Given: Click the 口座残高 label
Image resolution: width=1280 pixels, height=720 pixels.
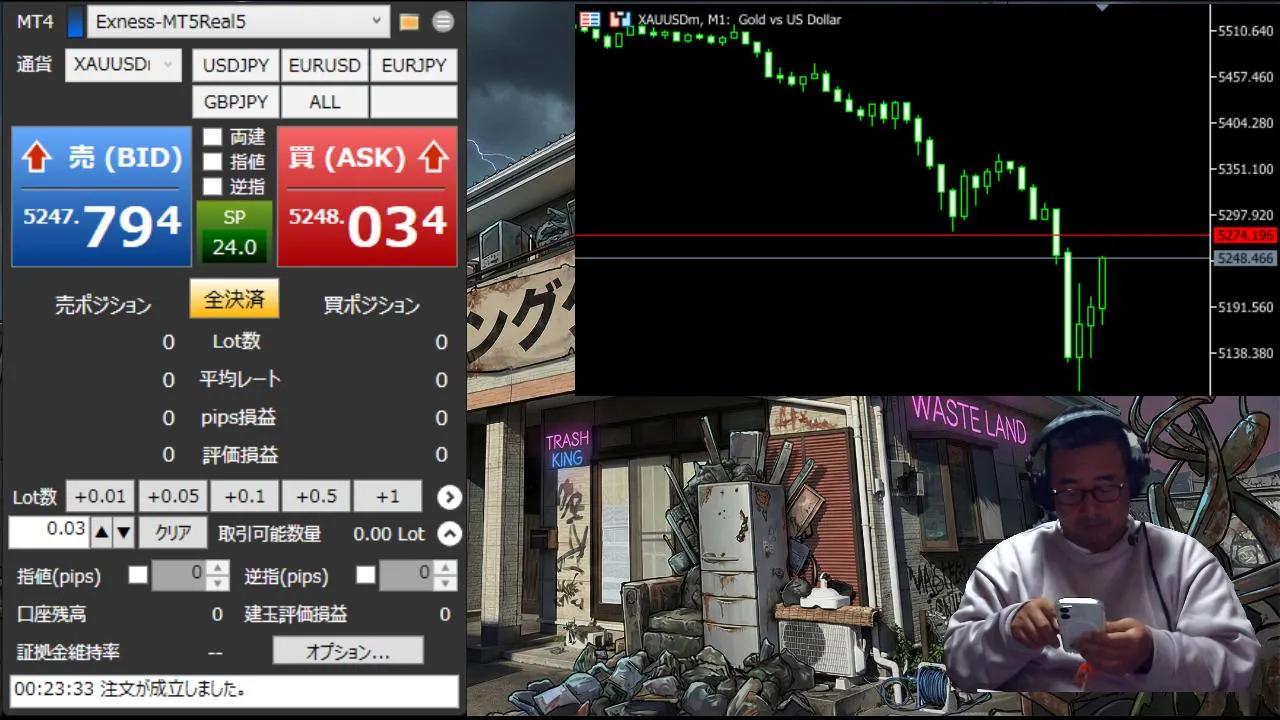Looking at the screenshot, I should coord(51,614).
